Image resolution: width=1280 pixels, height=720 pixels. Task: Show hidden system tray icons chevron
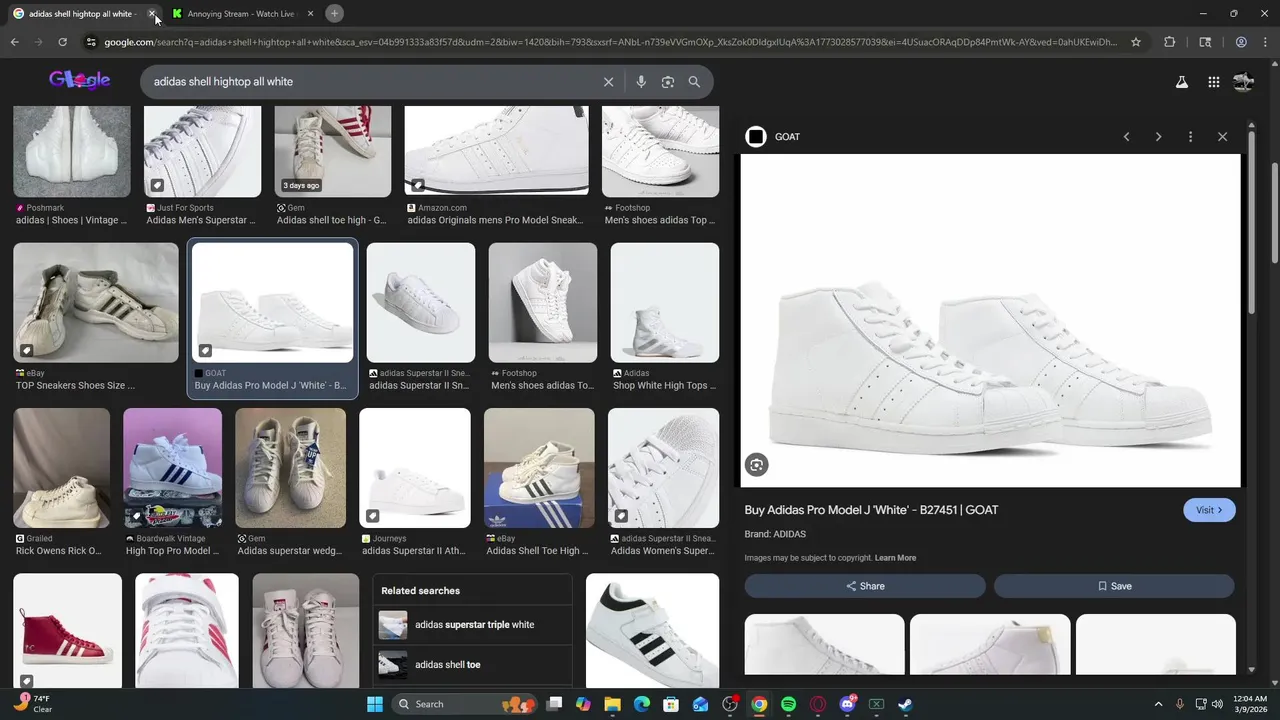pos(1158,704)
